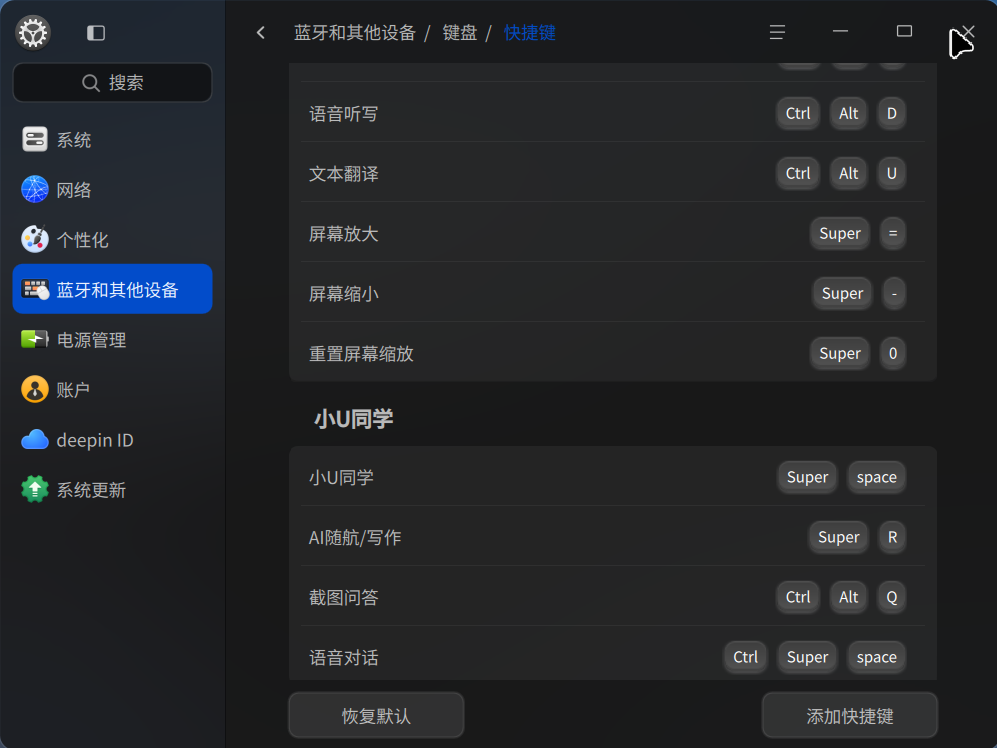Go back with the left chevron

(x=261, y=32)
